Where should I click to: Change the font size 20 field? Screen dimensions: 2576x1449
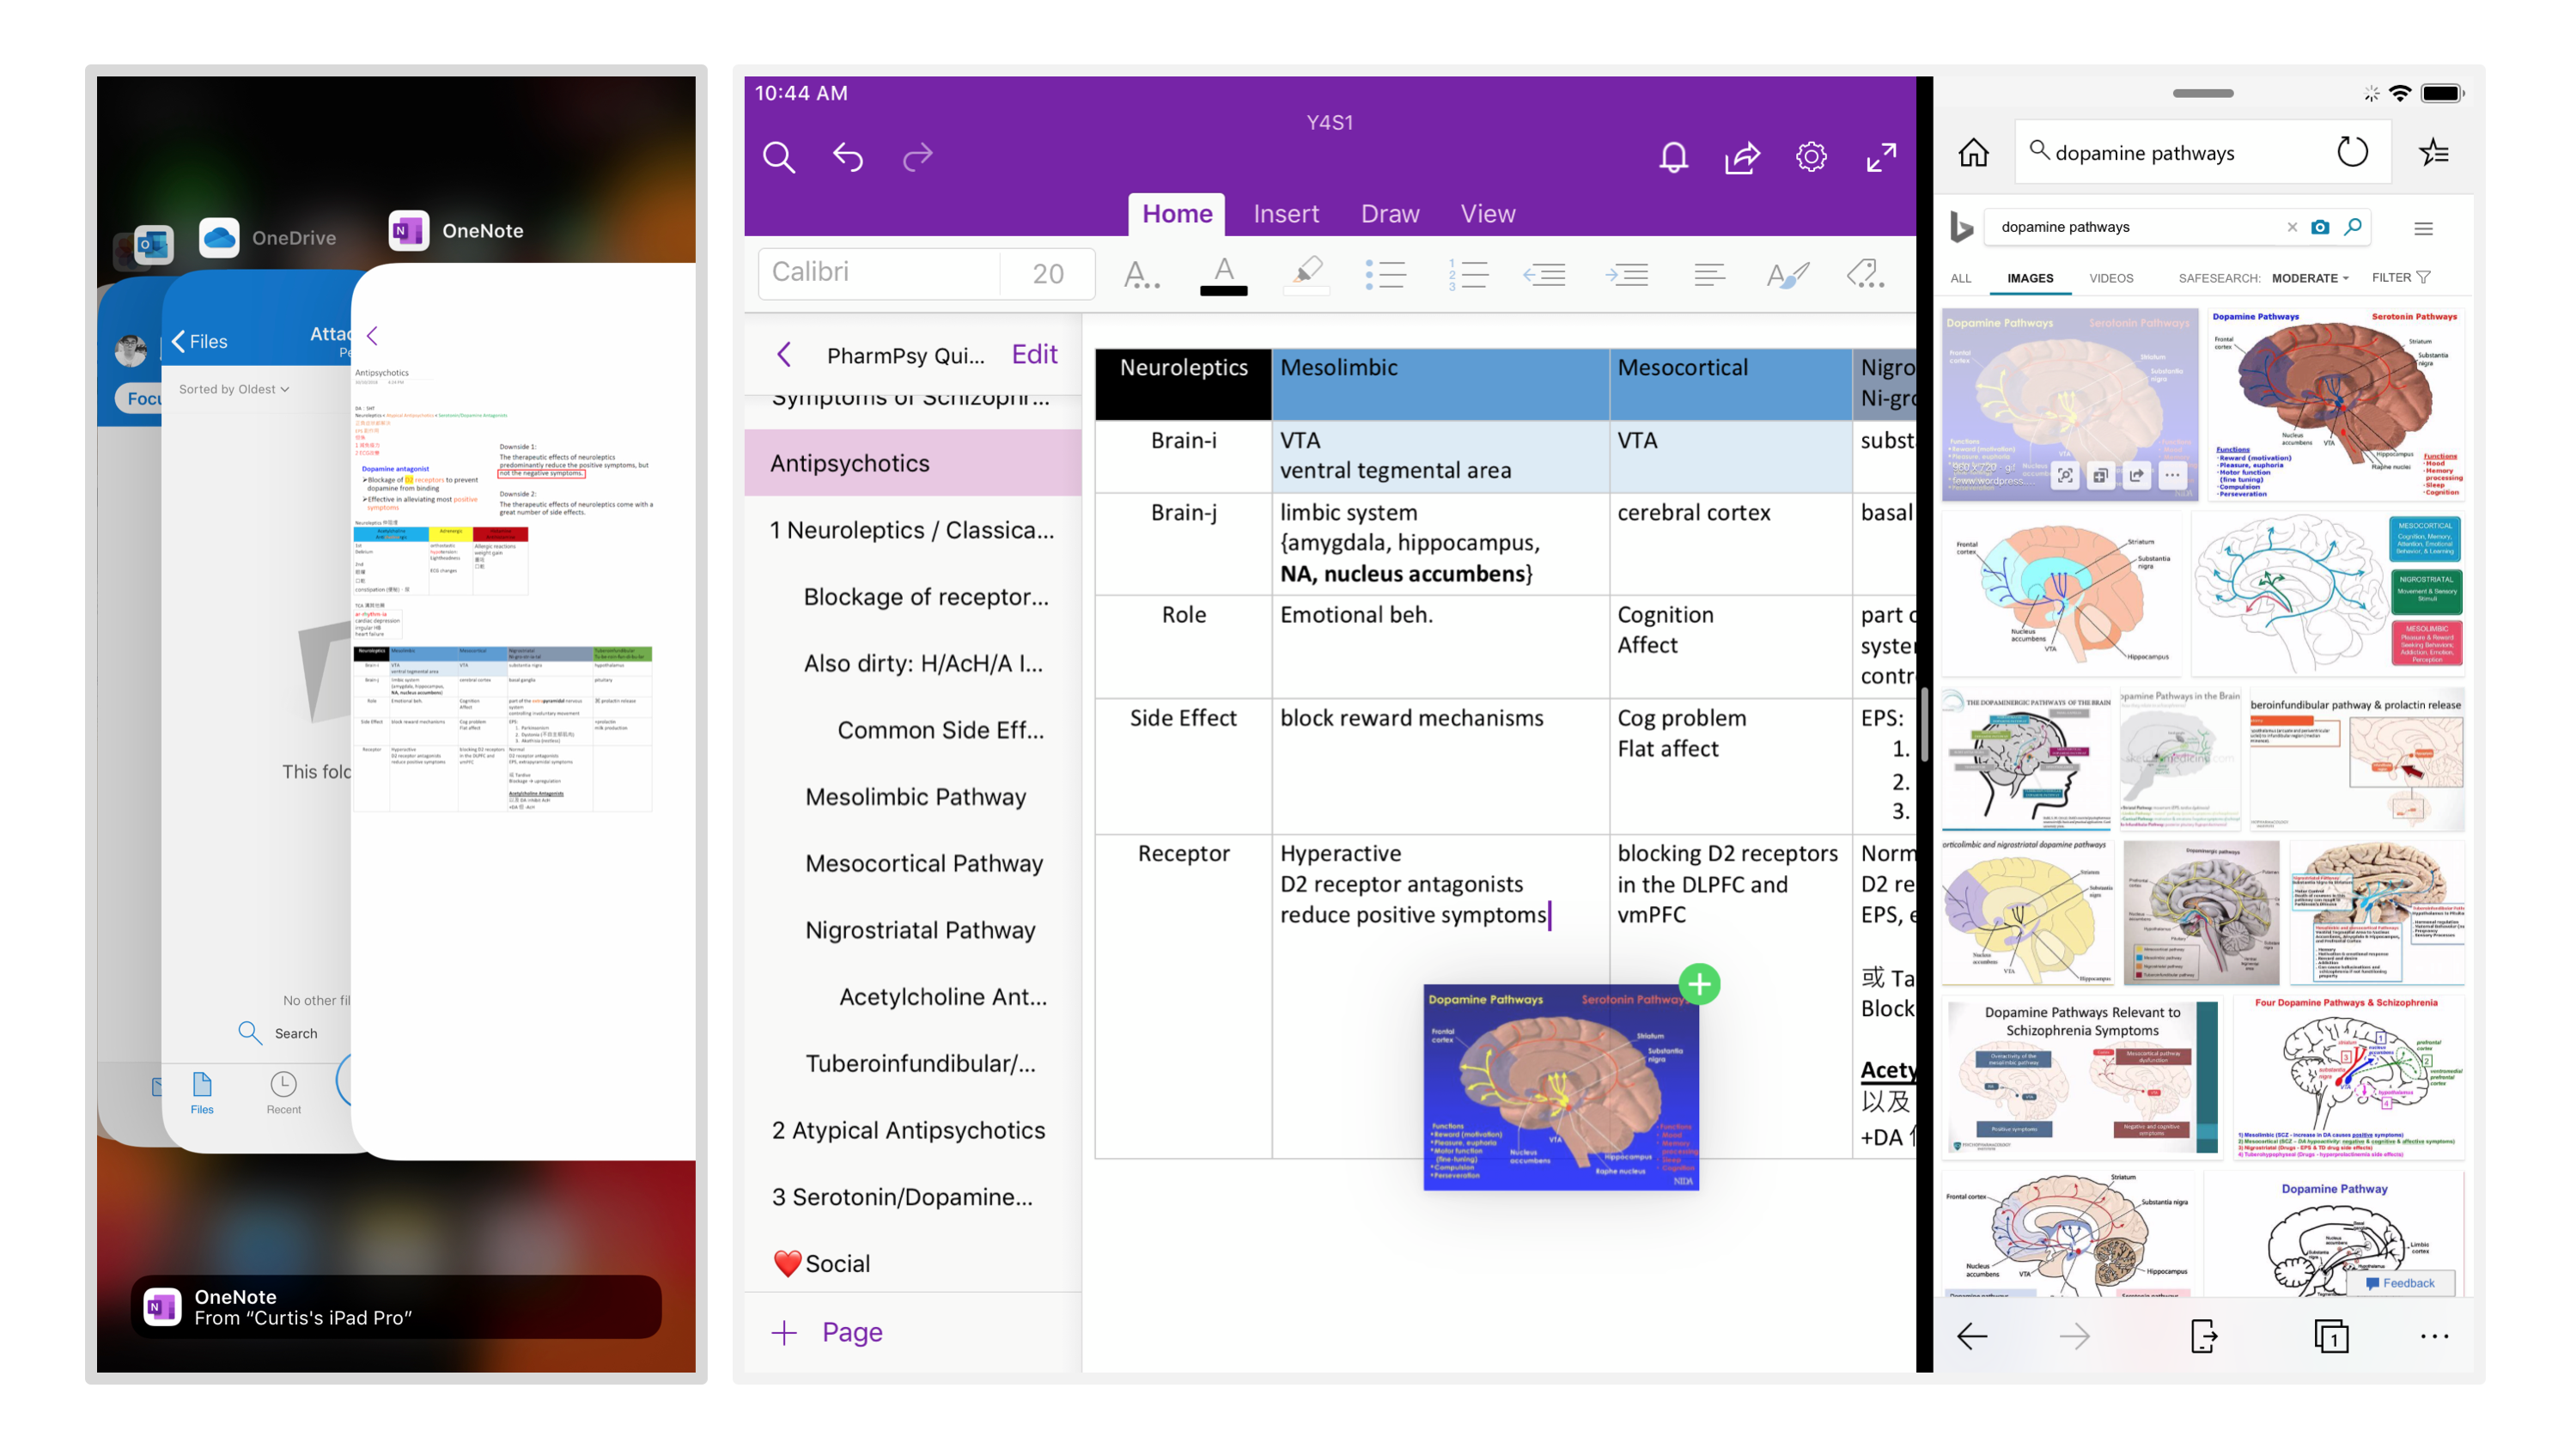(x=1047, y=273)
